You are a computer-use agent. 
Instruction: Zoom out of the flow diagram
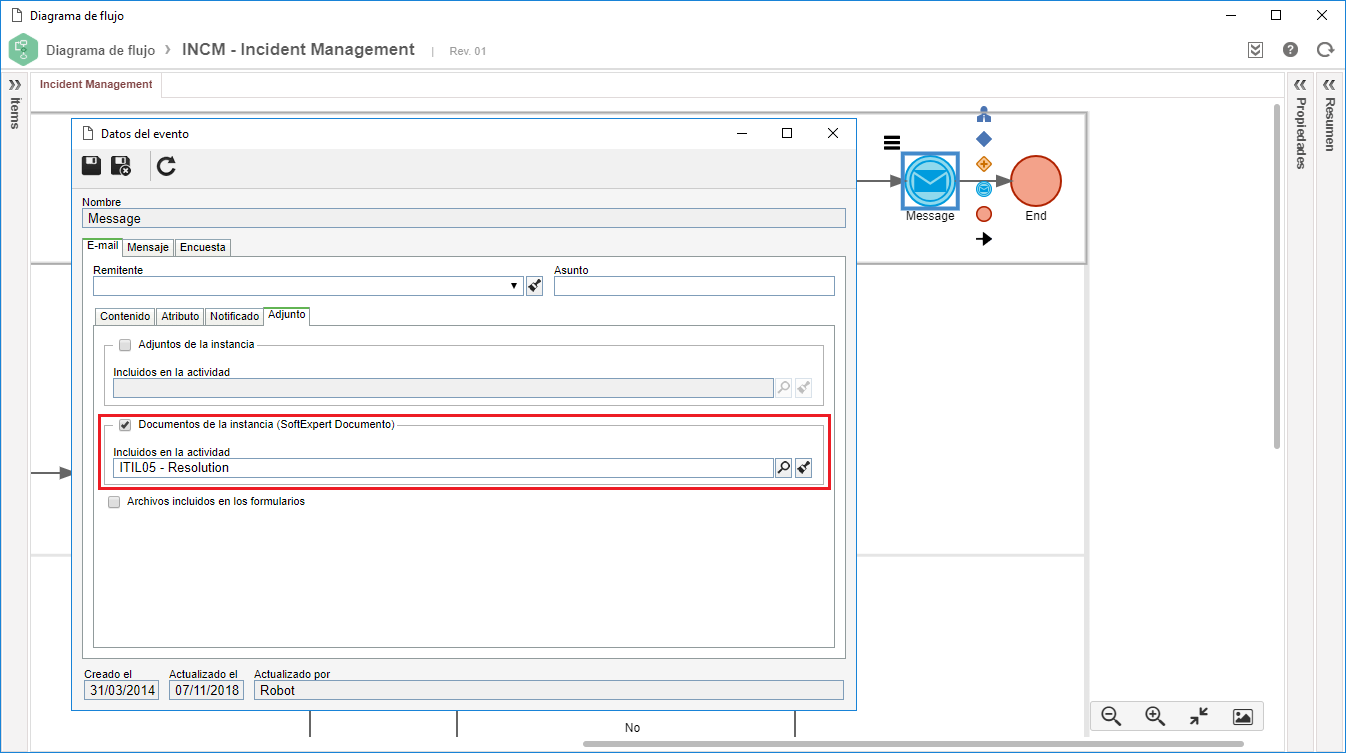tap(1111, 716)
